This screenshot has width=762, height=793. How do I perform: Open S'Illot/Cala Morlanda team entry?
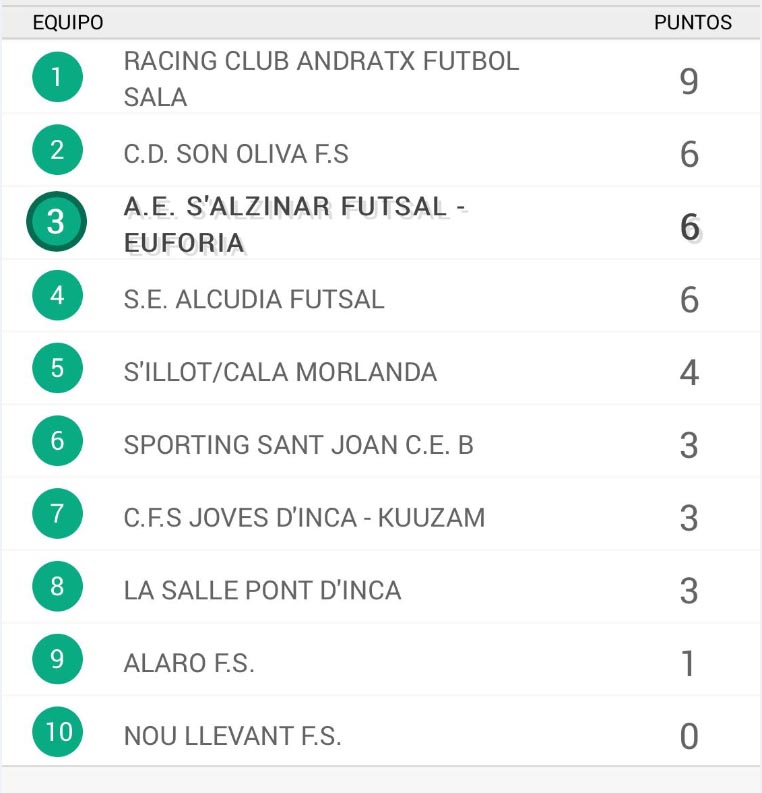pyautogui.click(x=280, y=372)
